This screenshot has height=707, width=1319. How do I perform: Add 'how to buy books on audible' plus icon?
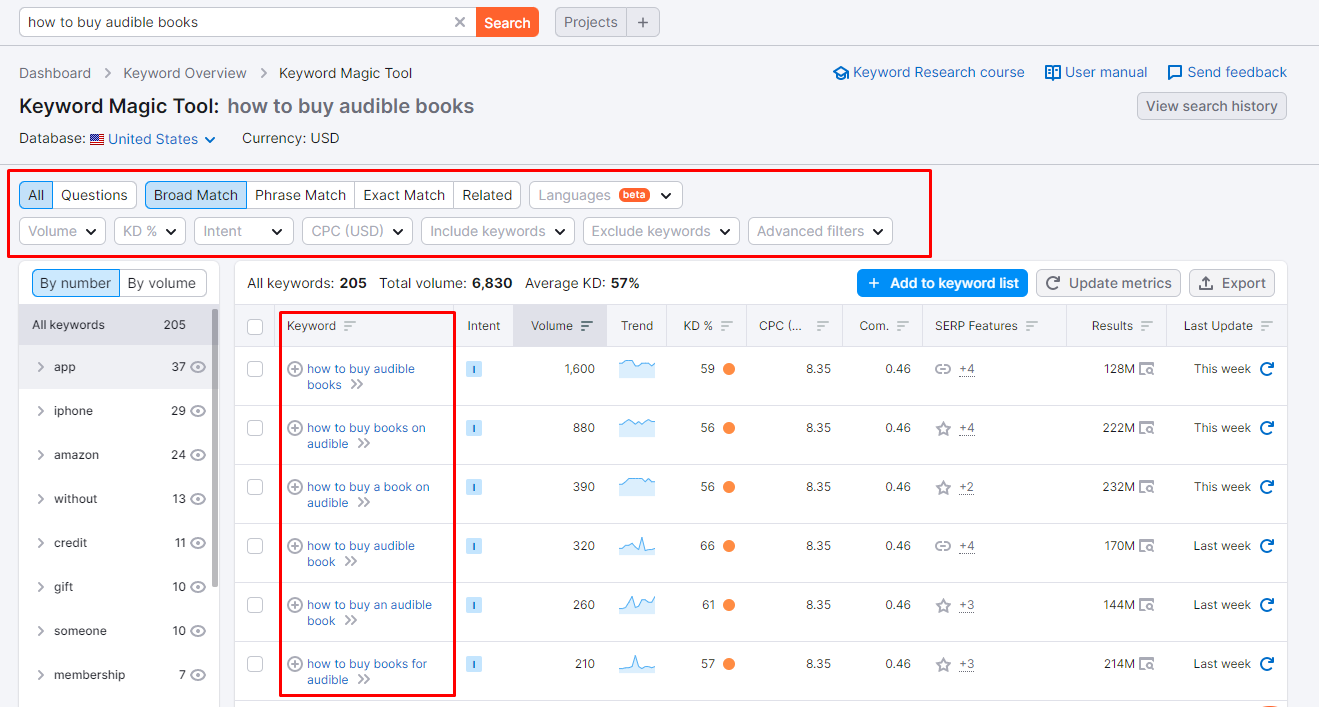(295, 428)
